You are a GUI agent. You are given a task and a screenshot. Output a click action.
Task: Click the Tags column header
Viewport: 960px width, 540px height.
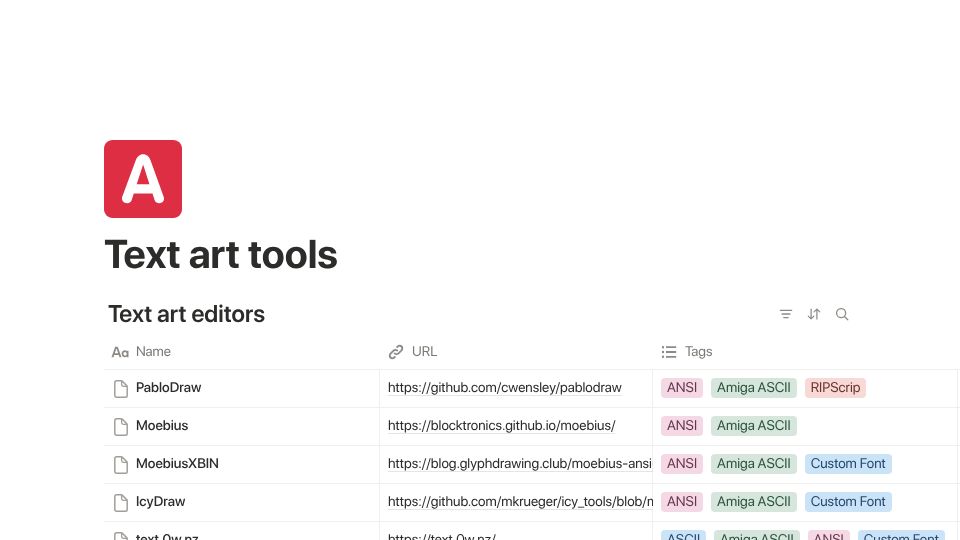click(x=687, y=351)
